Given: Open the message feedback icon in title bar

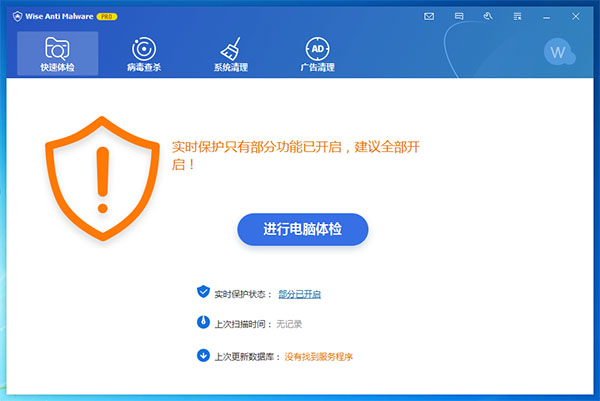Looking at the screenshot, I should 459,17.
